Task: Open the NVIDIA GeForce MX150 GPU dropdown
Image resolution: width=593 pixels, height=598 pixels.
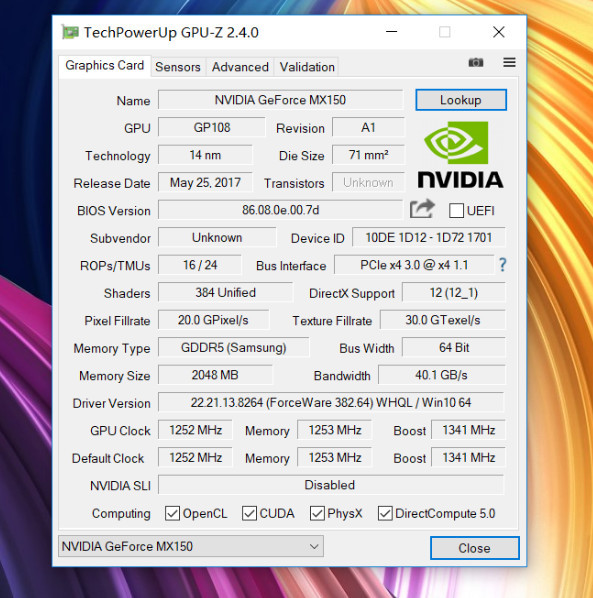Action: [191, 546]
